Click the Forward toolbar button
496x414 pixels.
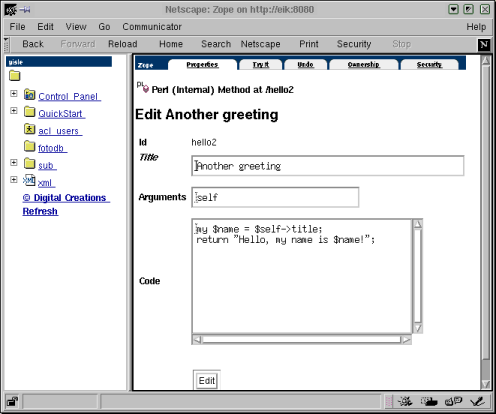[x=78, y=44]
